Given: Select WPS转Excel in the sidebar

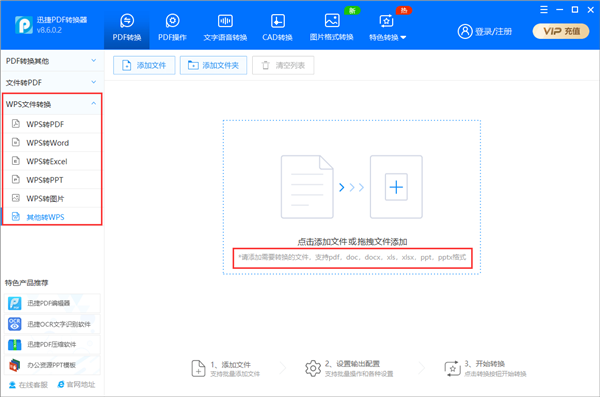Looking at the screenshot, I should coord(52,161).
